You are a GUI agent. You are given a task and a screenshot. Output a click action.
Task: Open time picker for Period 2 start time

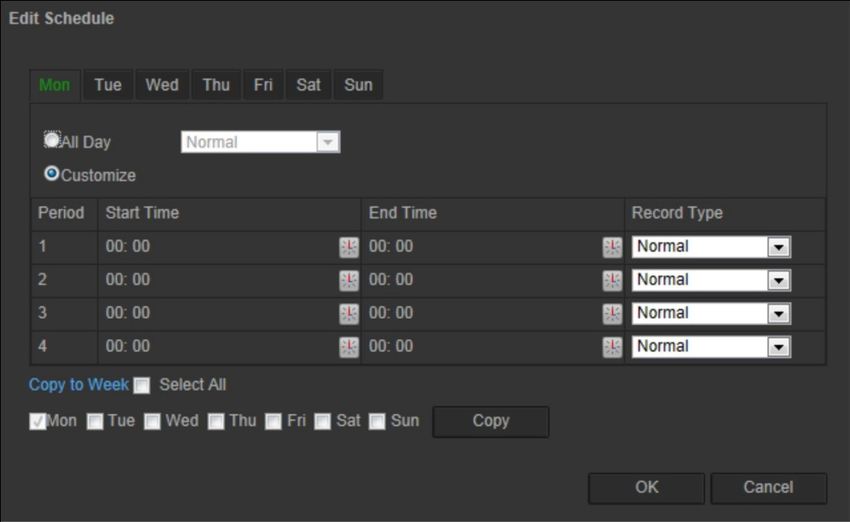click(349, 281)
